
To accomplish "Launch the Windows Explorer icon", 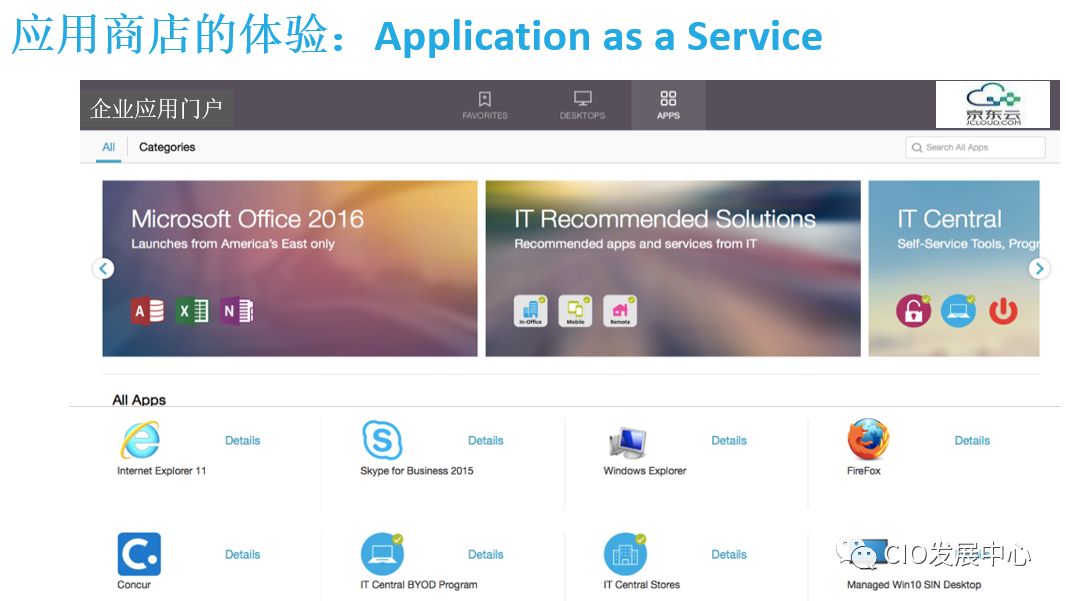I will pos(627,442).
